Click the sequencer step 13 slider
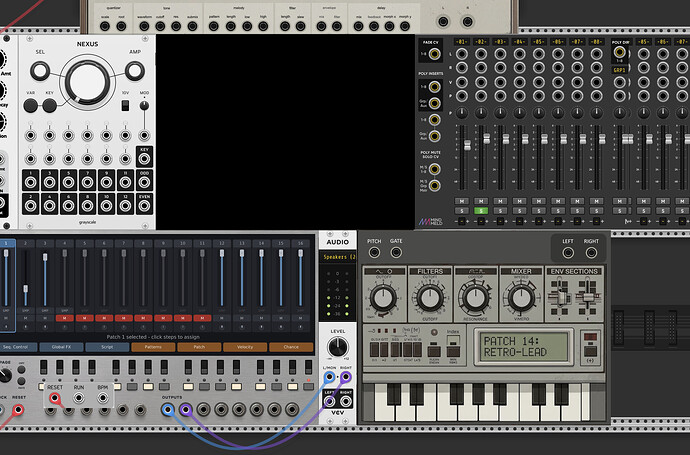The image size is (690, 455). pos(242,277)
